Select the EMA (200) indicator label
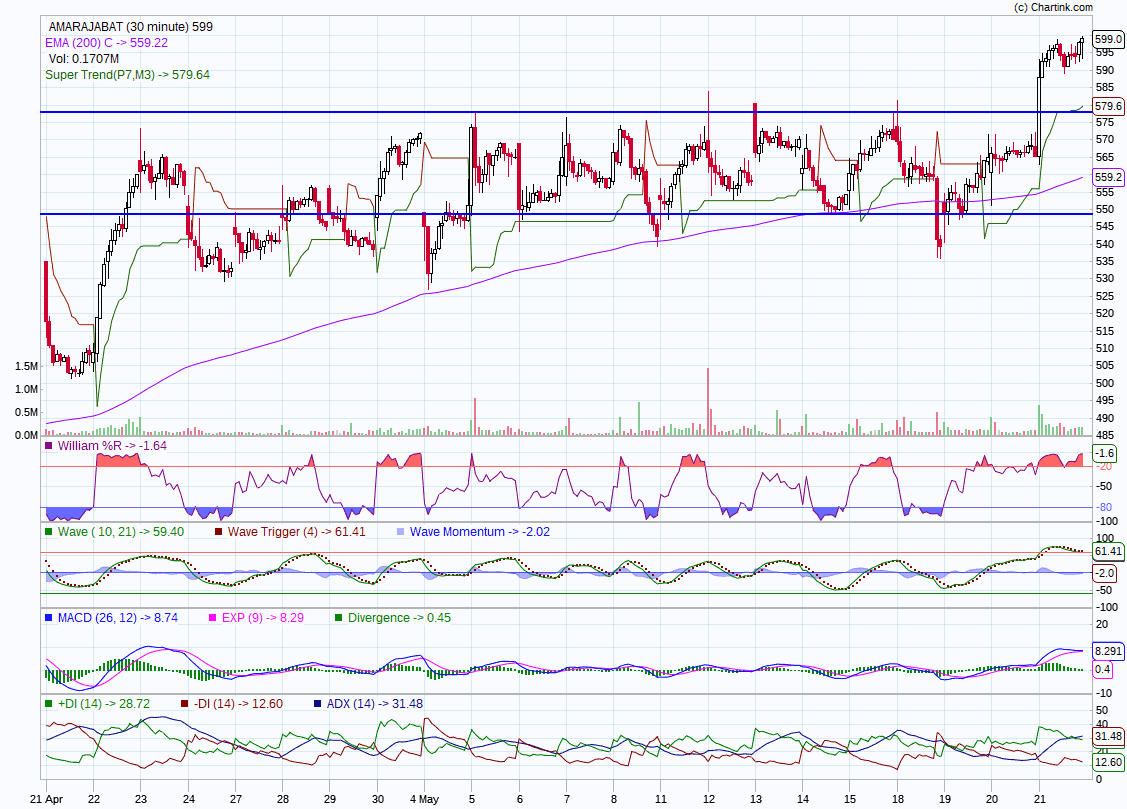1127x809 pixels. pyautogui.click(x=106, y=43)
